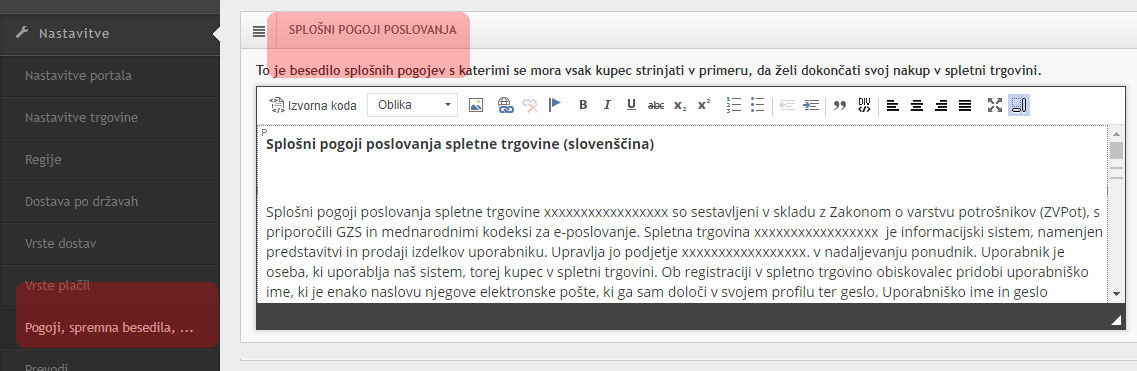The image size is (1137, 371).
Task: Apply block quote formatting
Action: [x=840, y=105]
